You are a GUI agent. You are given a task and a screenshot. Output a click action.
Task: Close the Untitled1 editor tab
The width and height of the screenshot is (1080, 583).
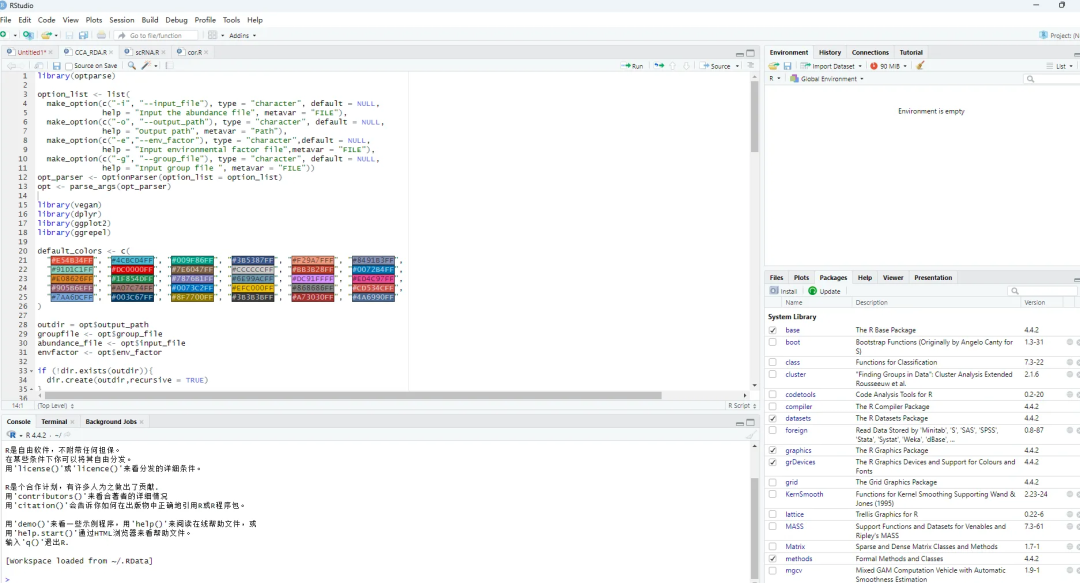(50, 52)
